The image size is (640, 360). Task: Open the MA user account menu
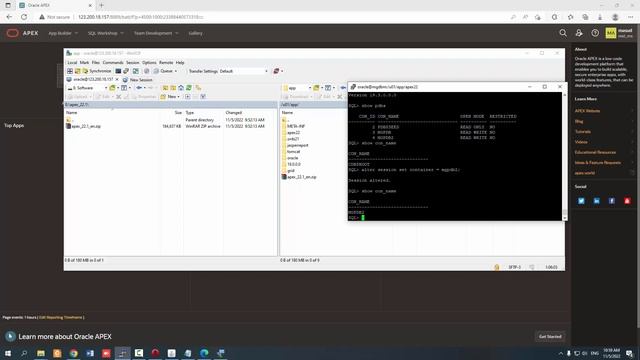point(618,33)
